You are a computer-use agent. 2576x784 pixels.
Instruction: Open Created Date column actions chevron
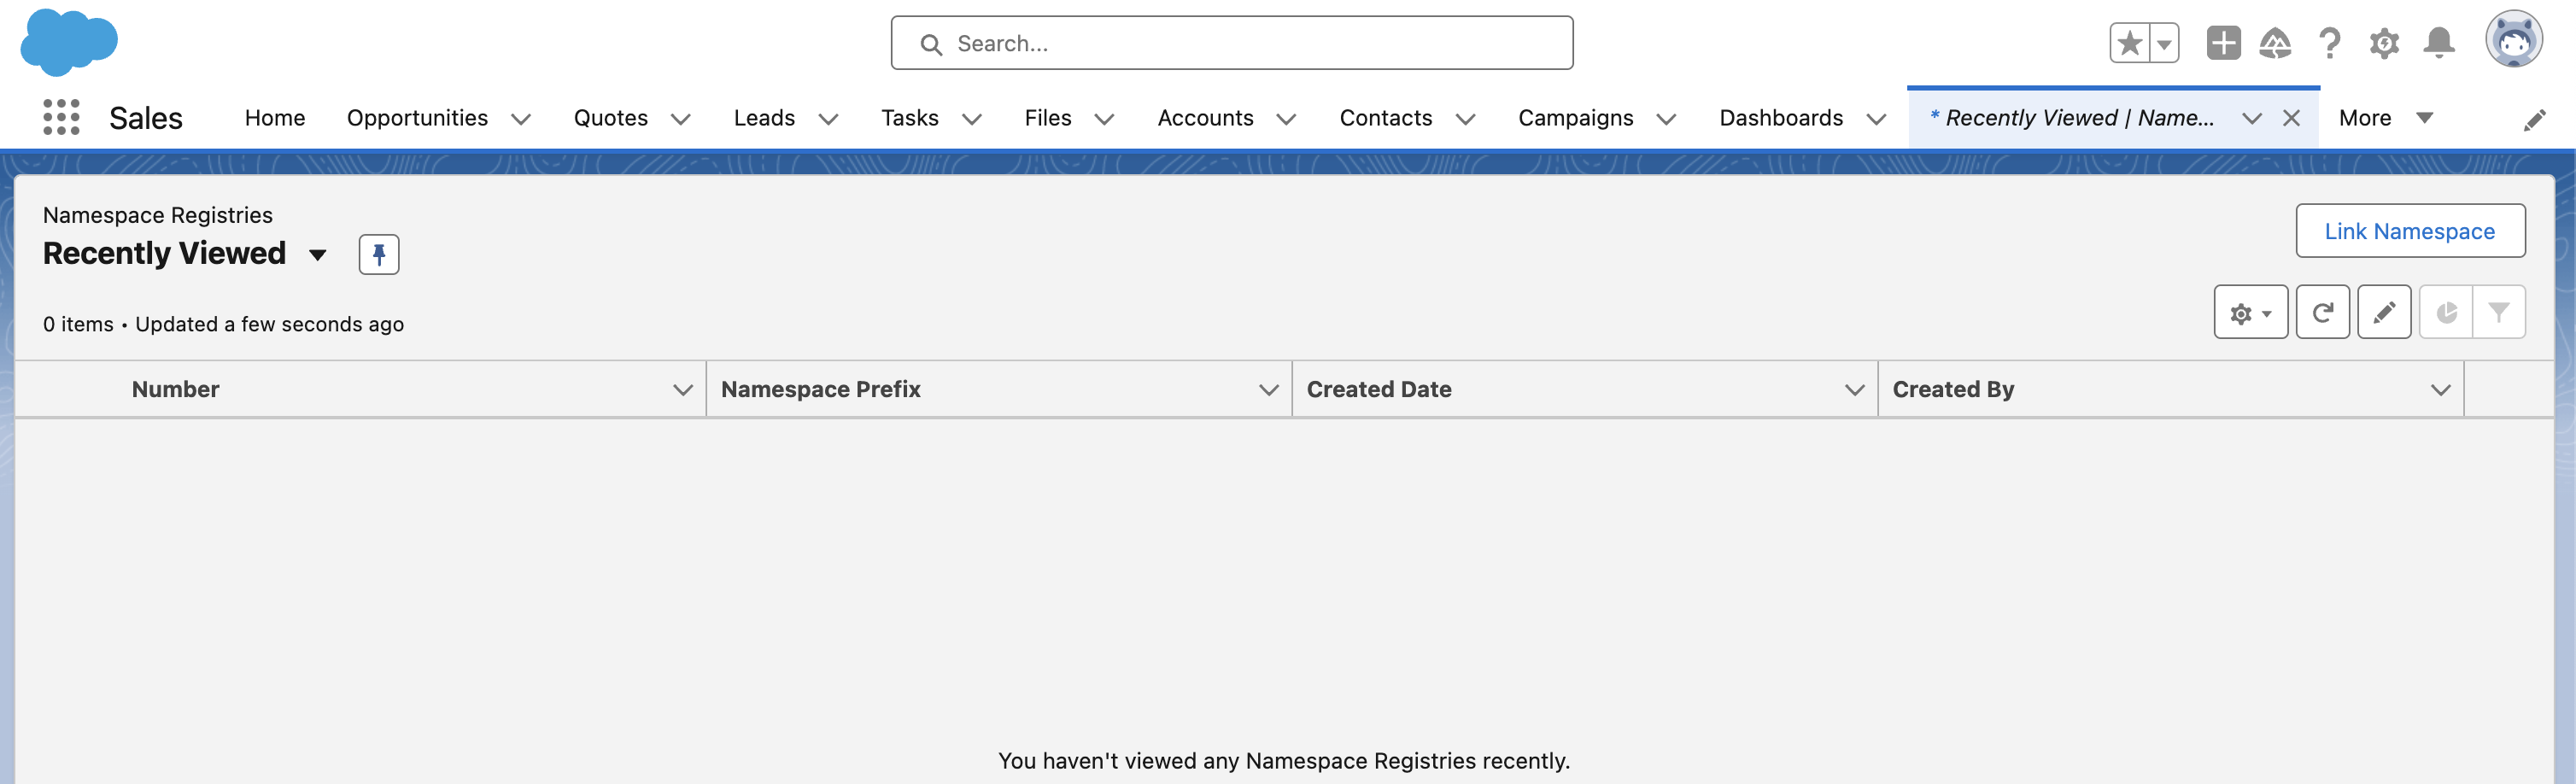click(x=1855, y=390)
